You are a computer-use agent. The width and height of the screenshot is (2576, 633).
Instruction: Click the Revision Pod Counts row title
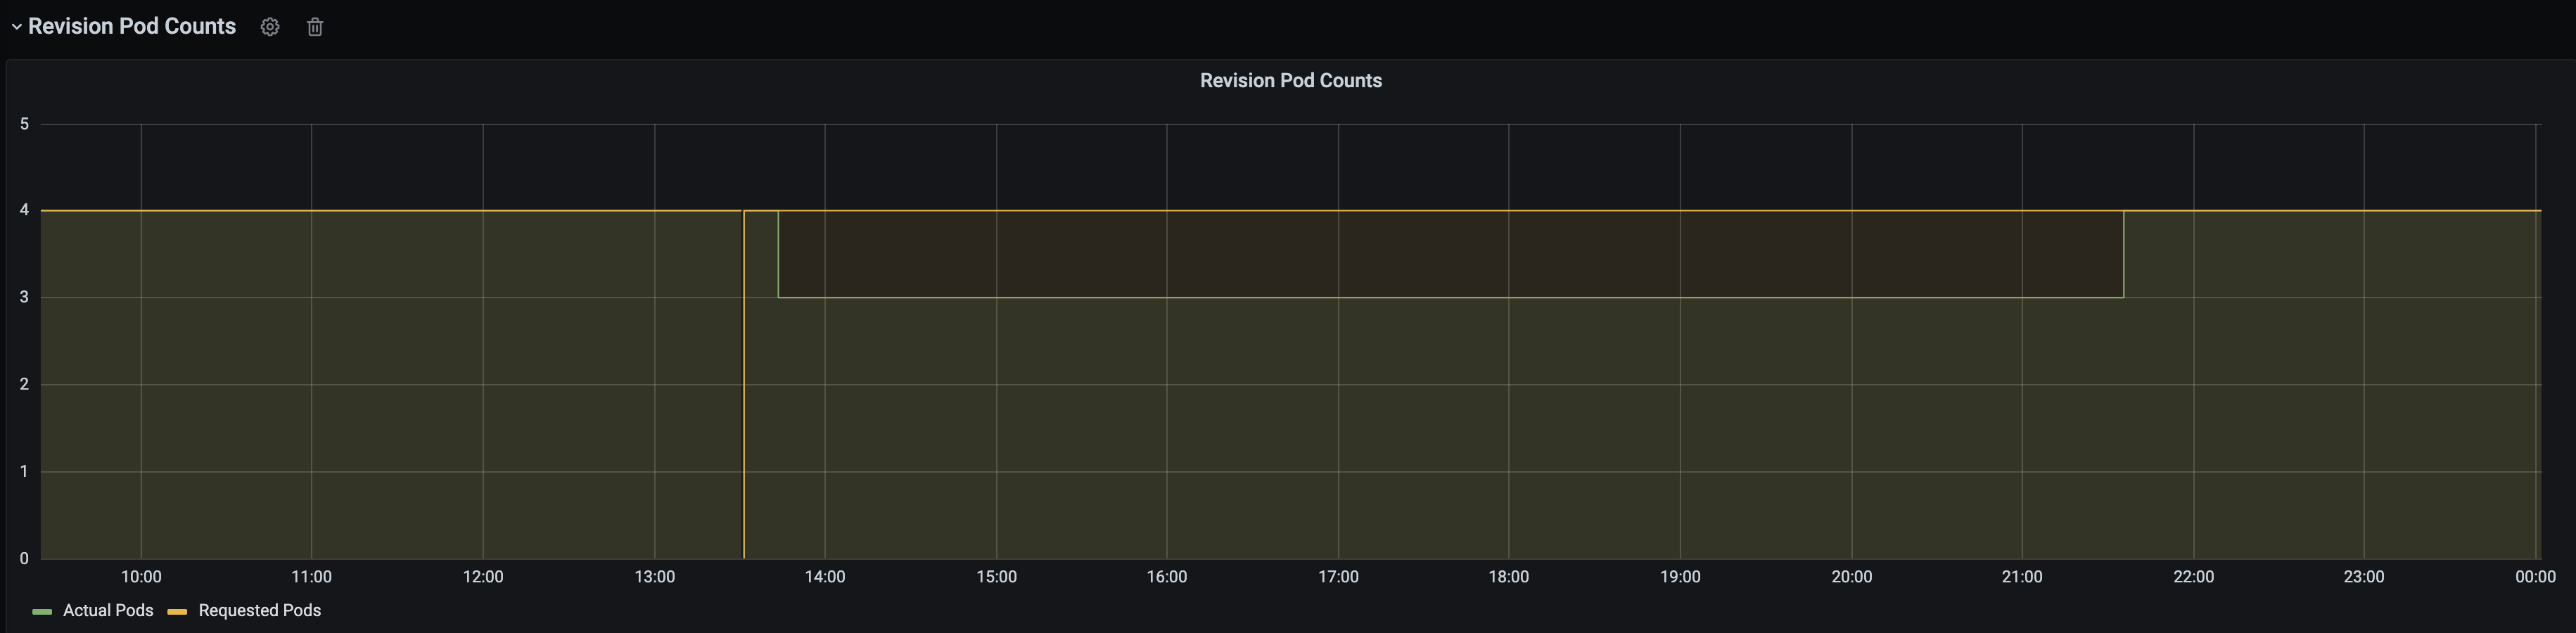[x=132, y=26]
